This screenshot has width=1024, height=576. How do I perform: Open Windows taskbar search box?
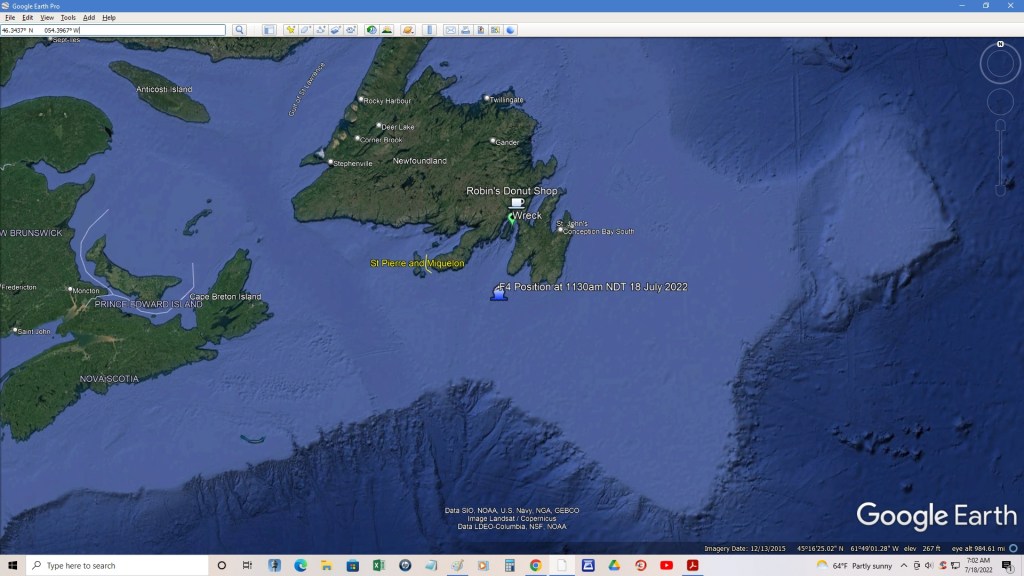tap(115, 566)
